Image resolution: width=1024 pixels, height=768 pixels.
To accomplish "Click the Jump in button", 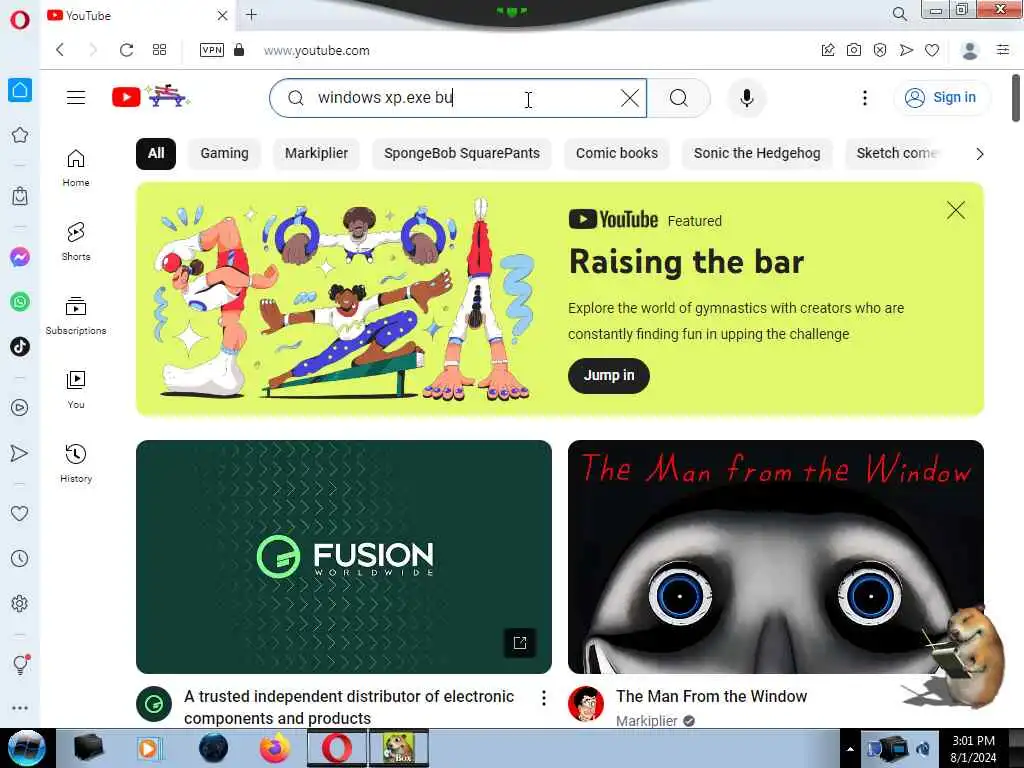I will [609, 376].
